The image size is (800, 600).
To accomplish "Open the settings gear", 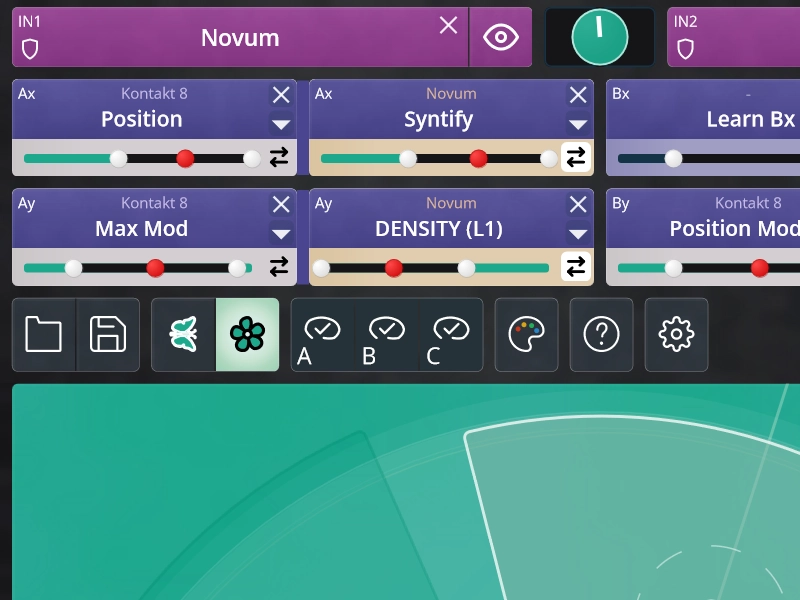I will pyautogui.click(x=677, y=335).
